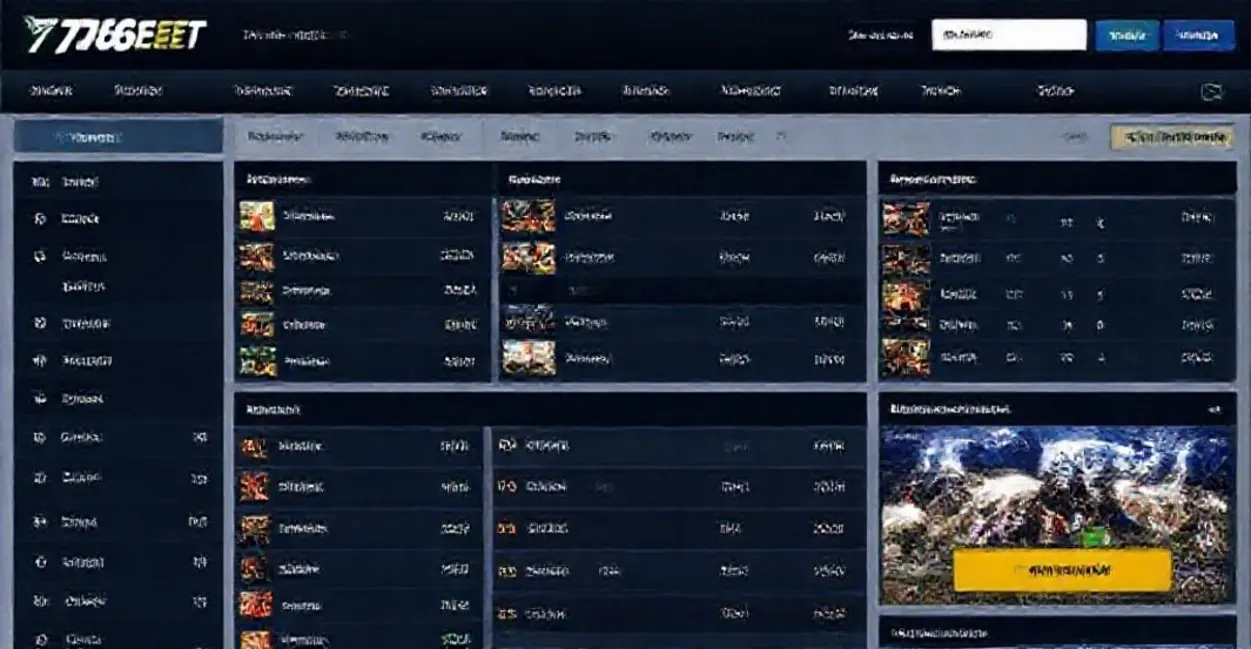1251x649 pixels.
Task: Click the last visible icon in left sidebar
Action: tap(40, 638)
